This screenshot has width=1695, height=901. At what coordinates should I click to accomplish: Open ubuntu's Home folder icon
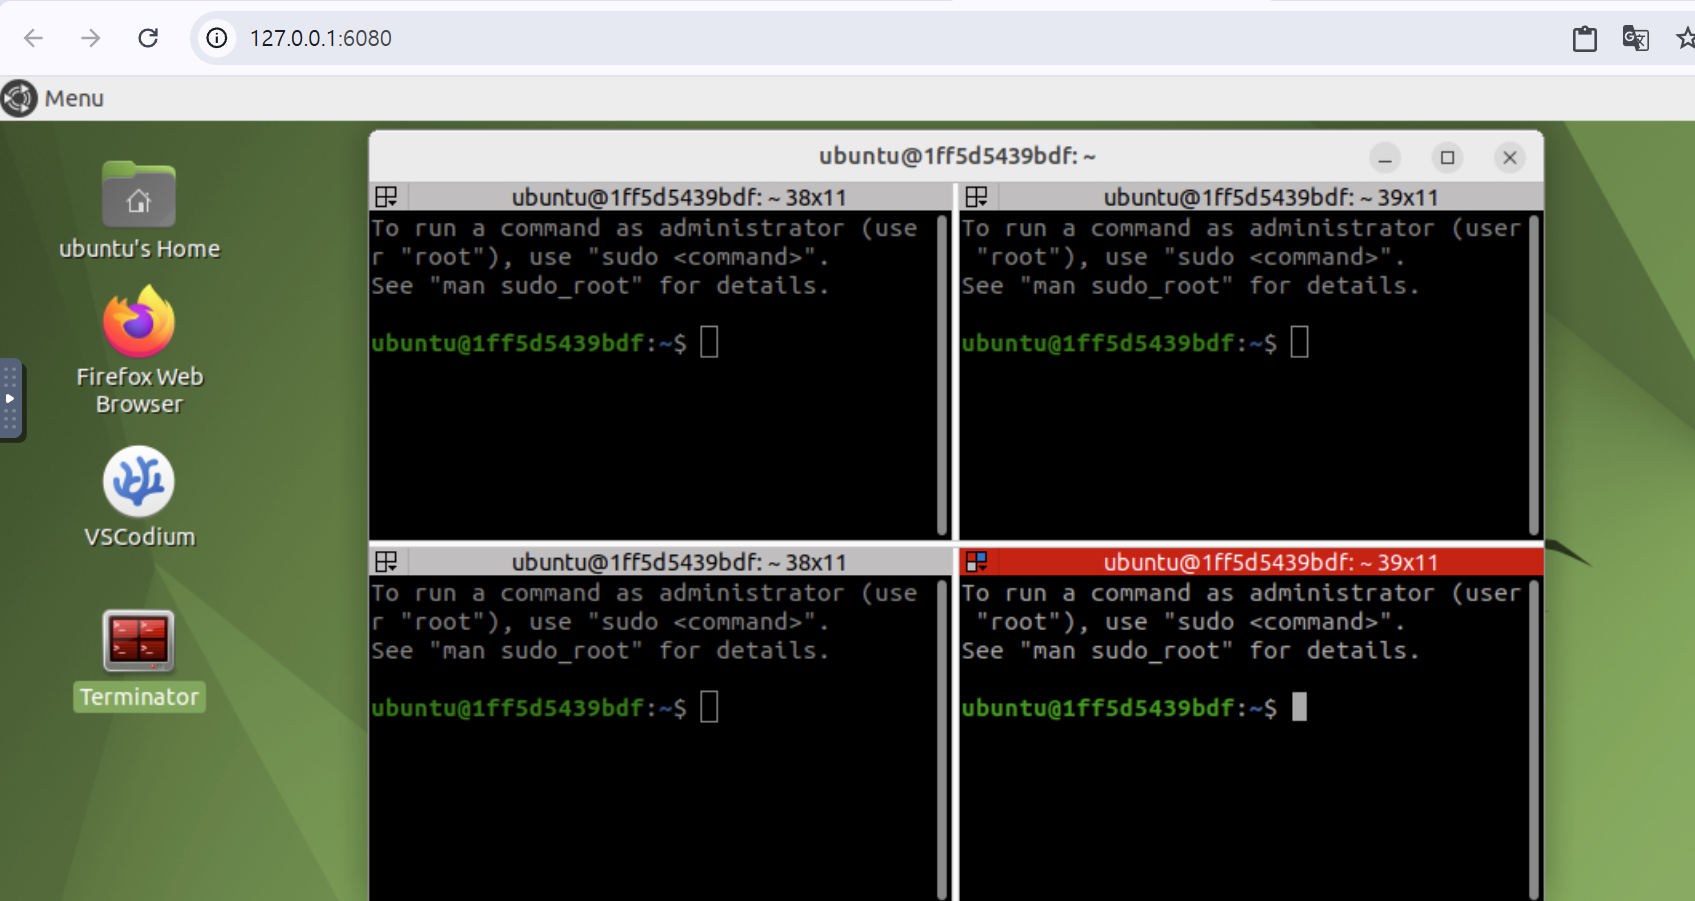139,195
